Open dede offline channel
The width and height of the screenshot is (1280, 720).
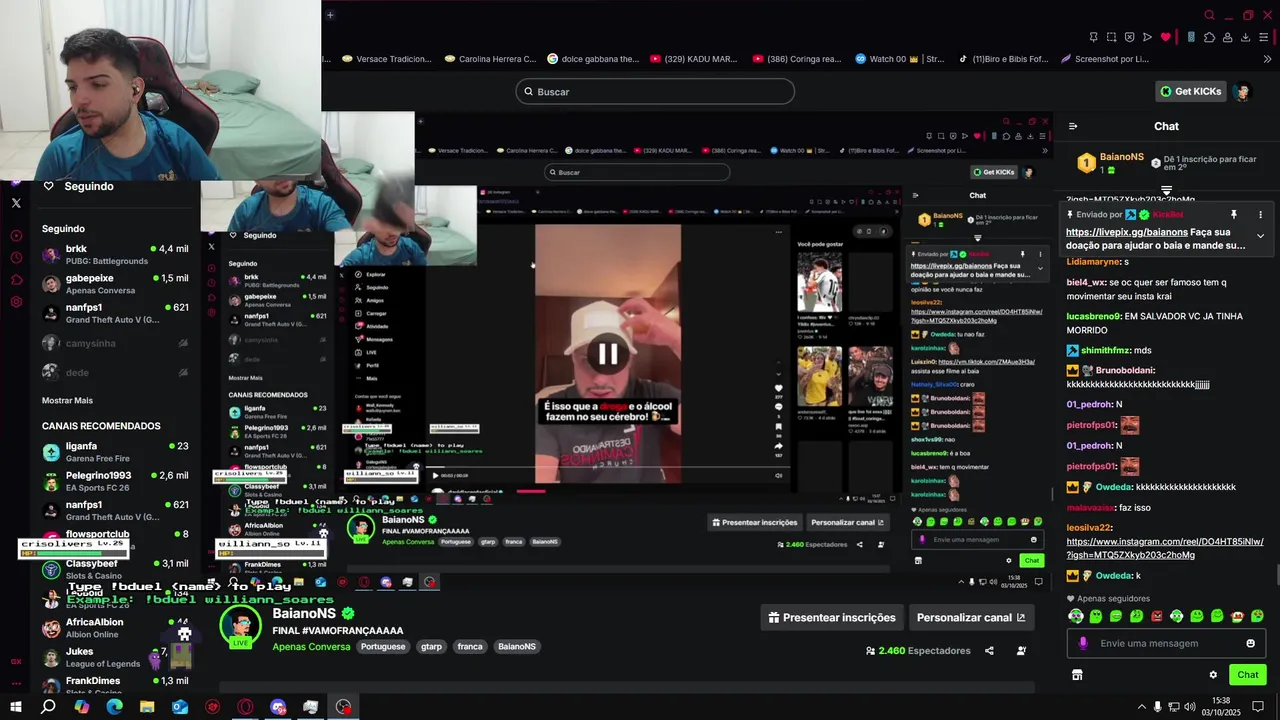click(x=115, y=372)
